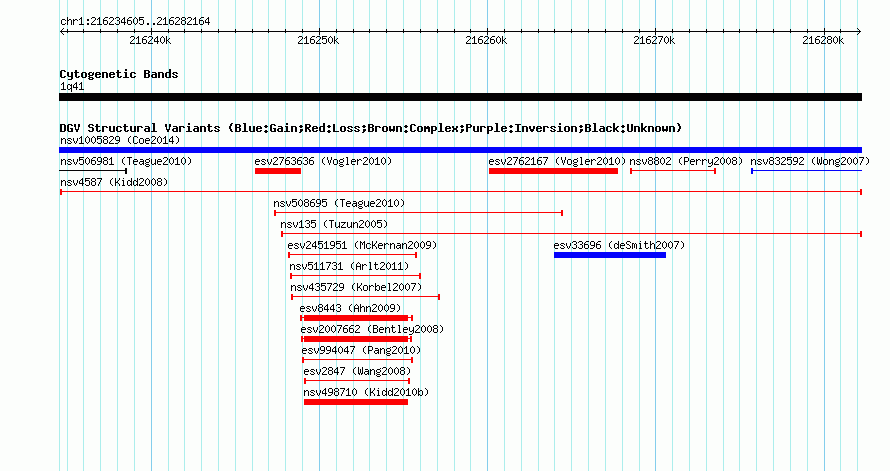Screen dimensions: 890x471
Task: Open esv2451951 (McKernan2009) label
Action: (362, 245)
